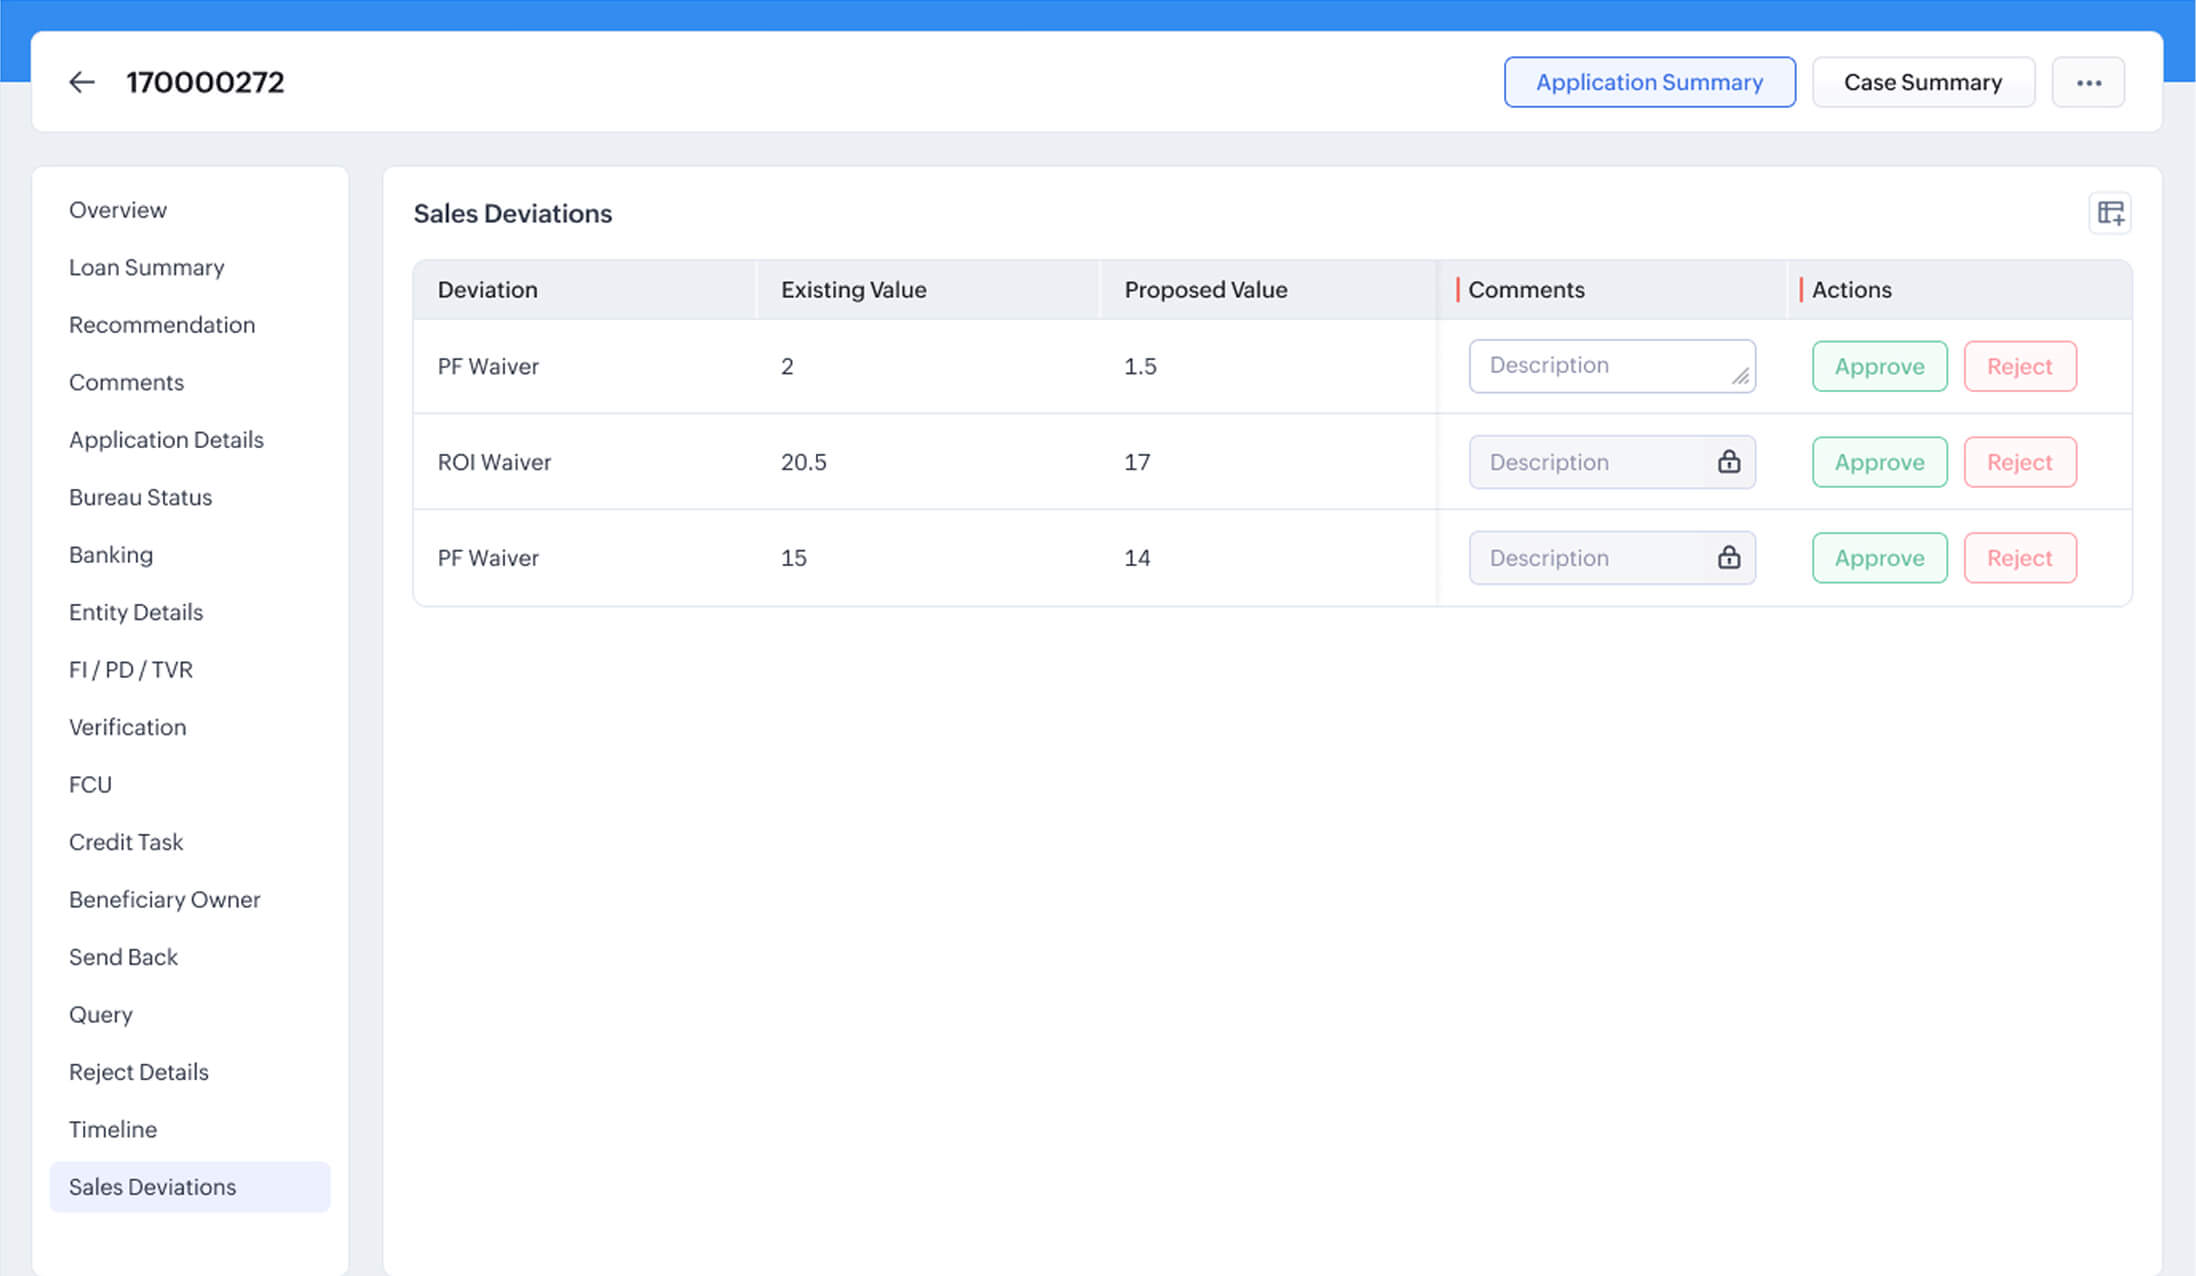Viewport: 2196px width, 1276px height.
Task: Click locked Description field in PF Waiver 15 row
Action: [x=1612, y=558]
